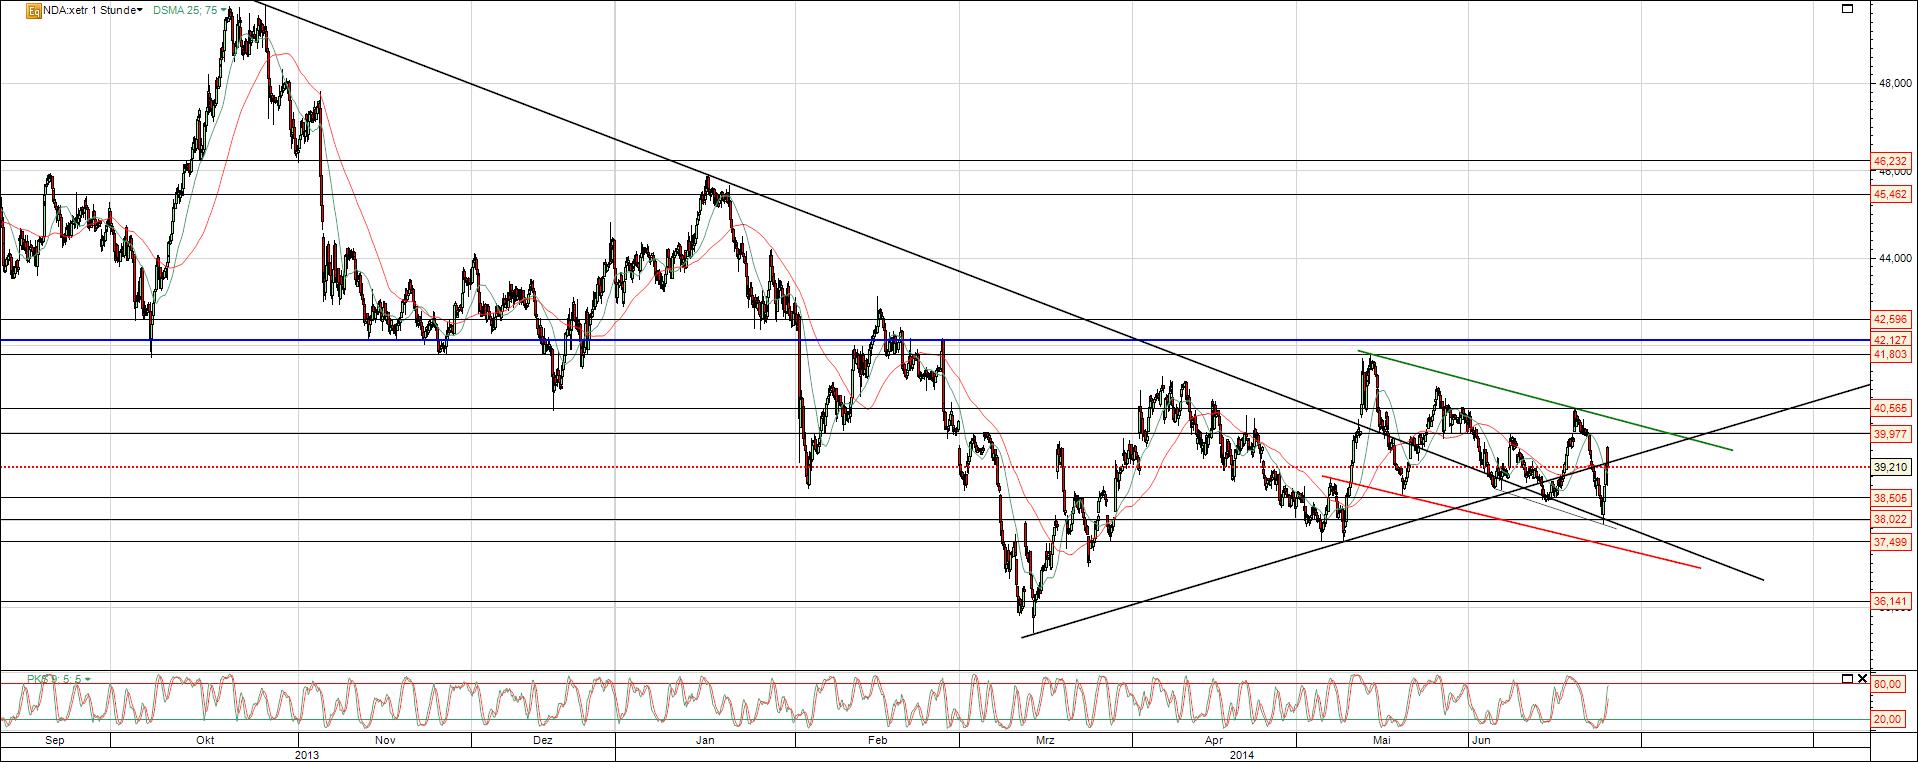Close the PKS oscillator panel
The image size is (1918, 762).
click(1862, 678)
